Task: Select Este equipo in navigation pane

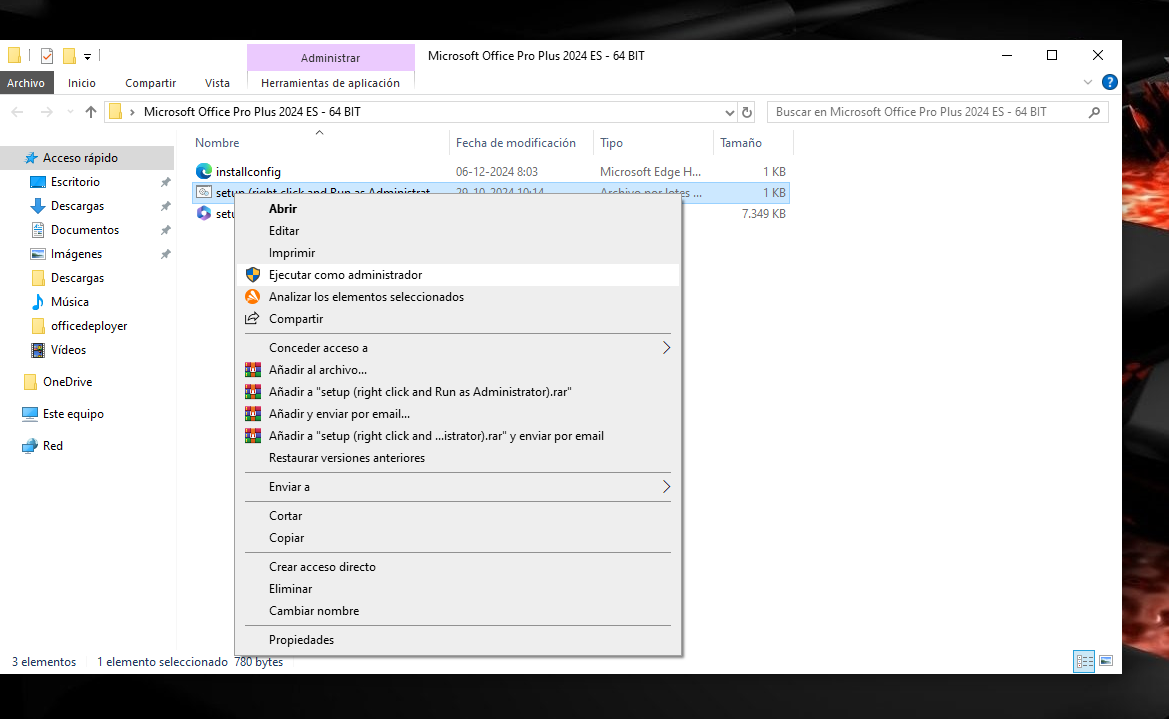Action: [73, 414]
